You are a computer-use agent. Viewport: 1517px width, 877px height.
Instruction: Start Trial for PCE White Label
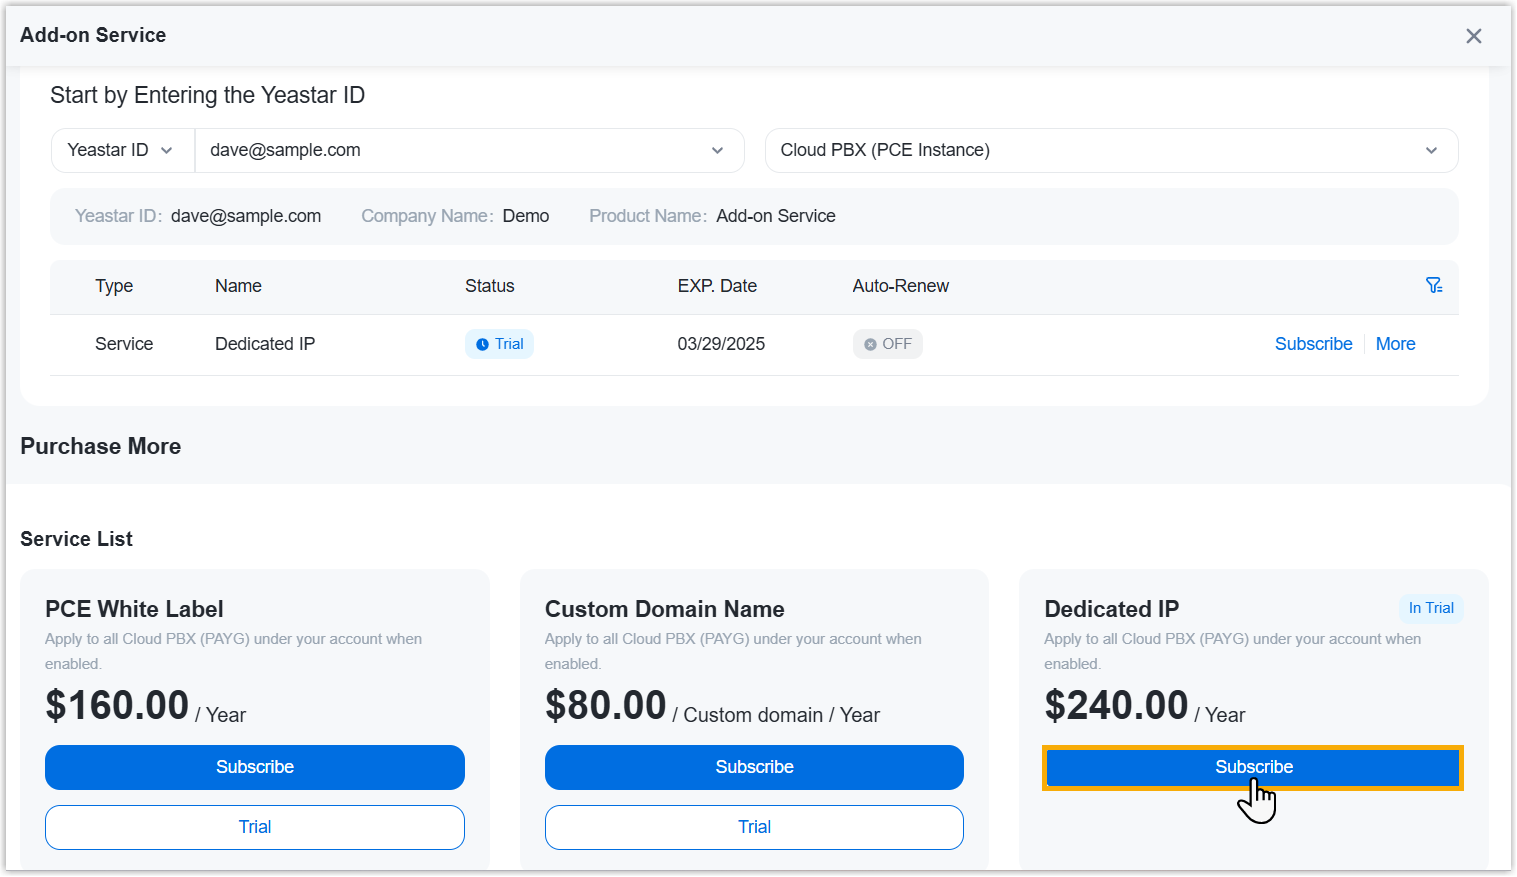click(x=255, y=827)
